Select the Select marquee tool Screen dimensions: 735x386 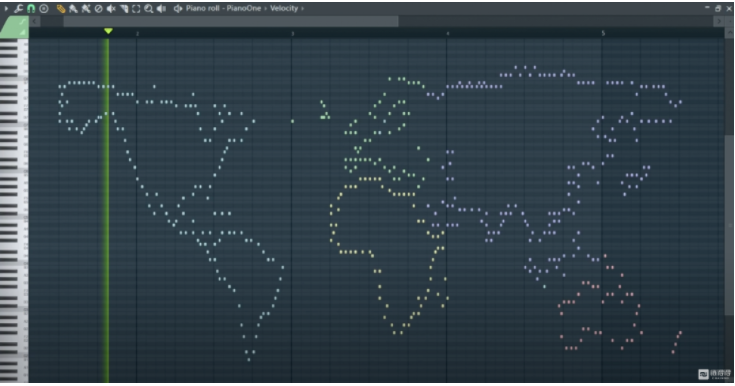coord(136,8)
